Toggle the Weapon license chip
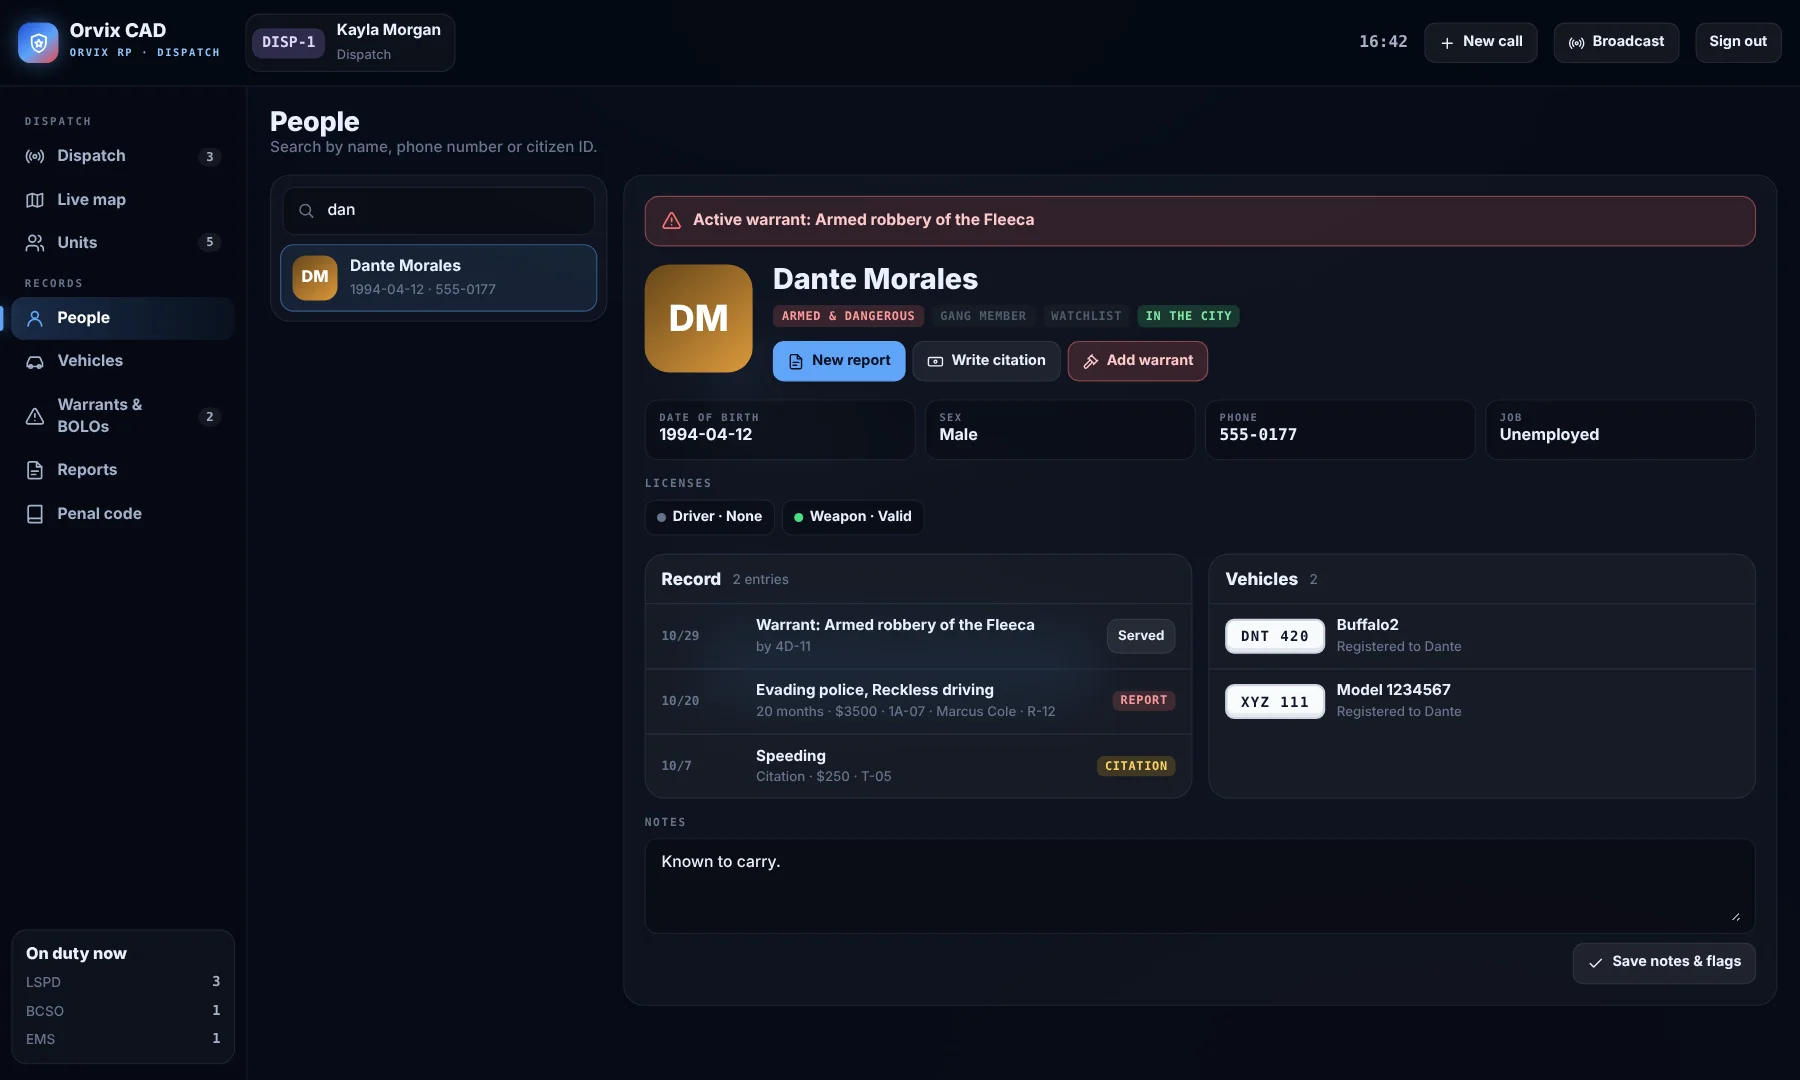Image resolution: width=1800 pixels, height=1080 pixels. [x=852, y=517]
